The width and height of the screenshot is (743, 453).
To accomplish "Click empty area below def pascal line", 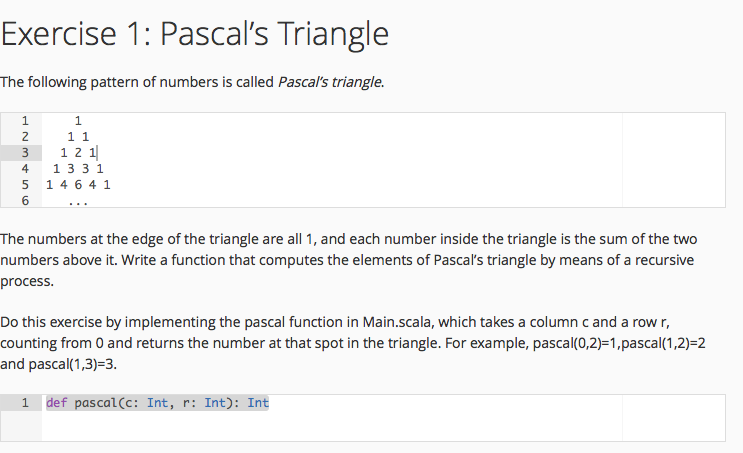I will tap(332, 426).
